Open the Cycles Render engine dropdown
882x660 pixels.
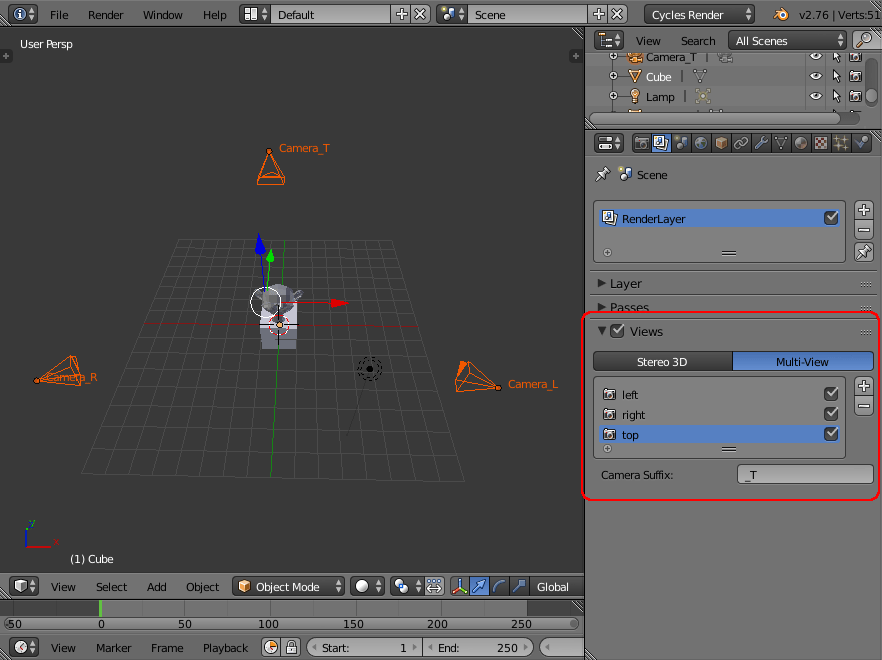click(700, 15)
